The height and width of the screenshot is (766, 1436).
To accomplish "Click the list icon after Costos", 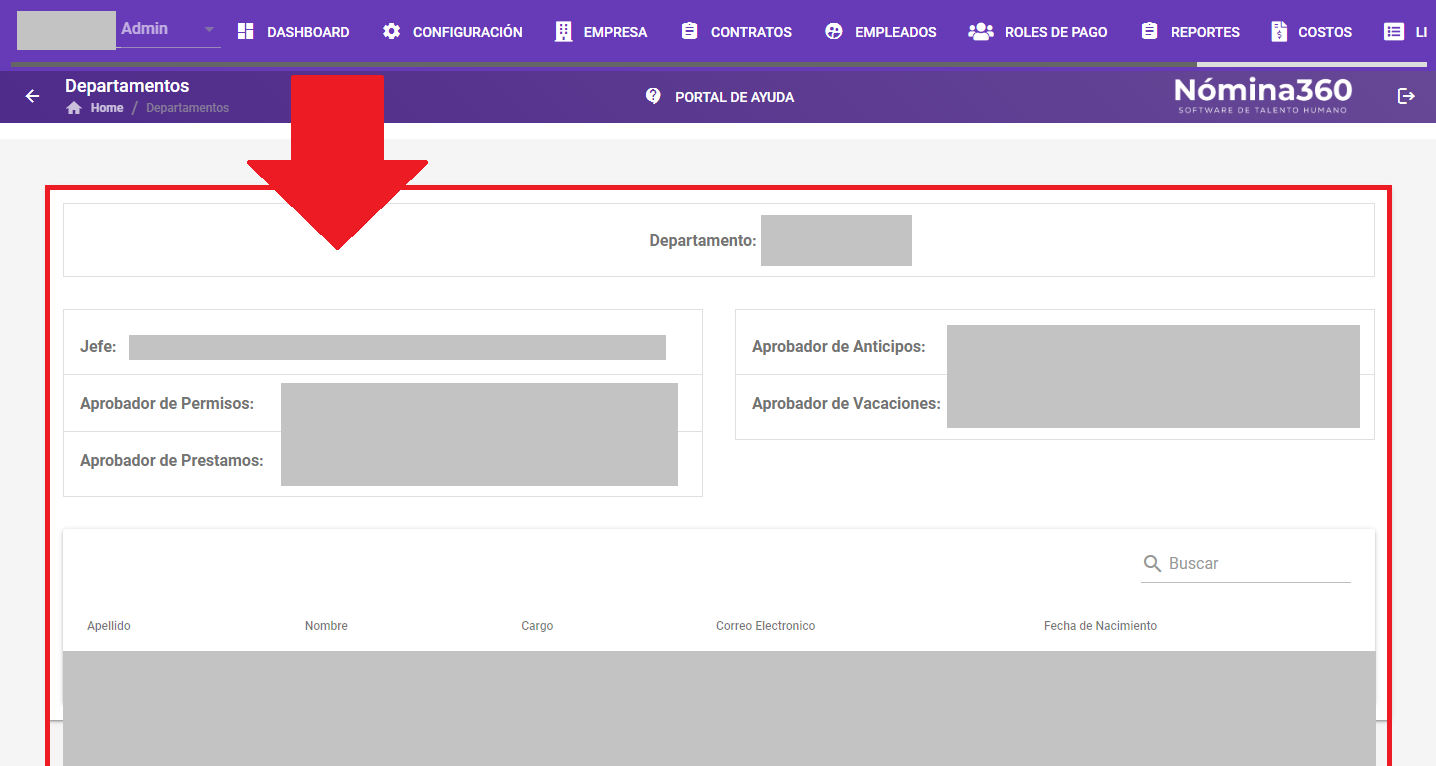I will 1394,31.
